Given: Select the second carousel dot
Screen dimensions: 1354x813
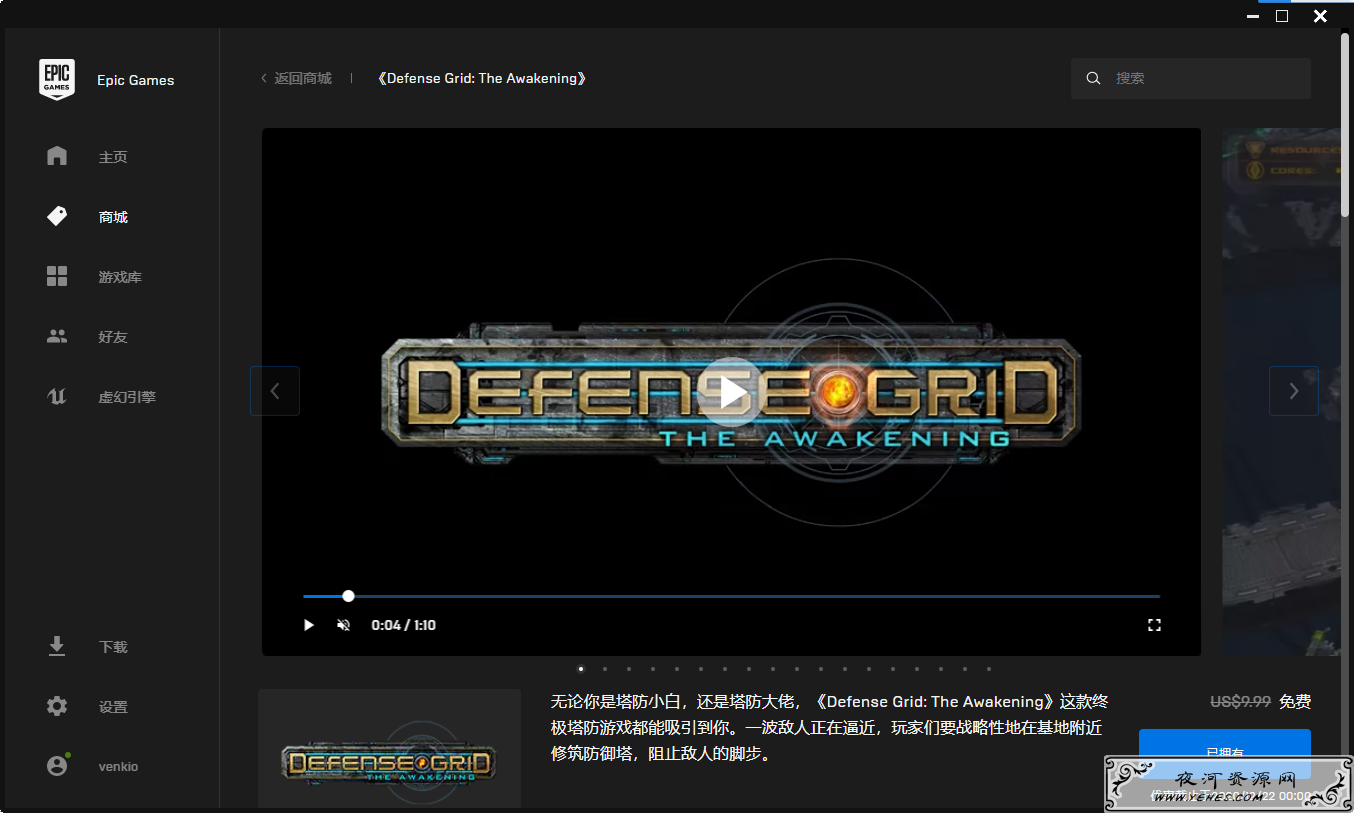Looking at the screenshot, I should coord(605,669).
